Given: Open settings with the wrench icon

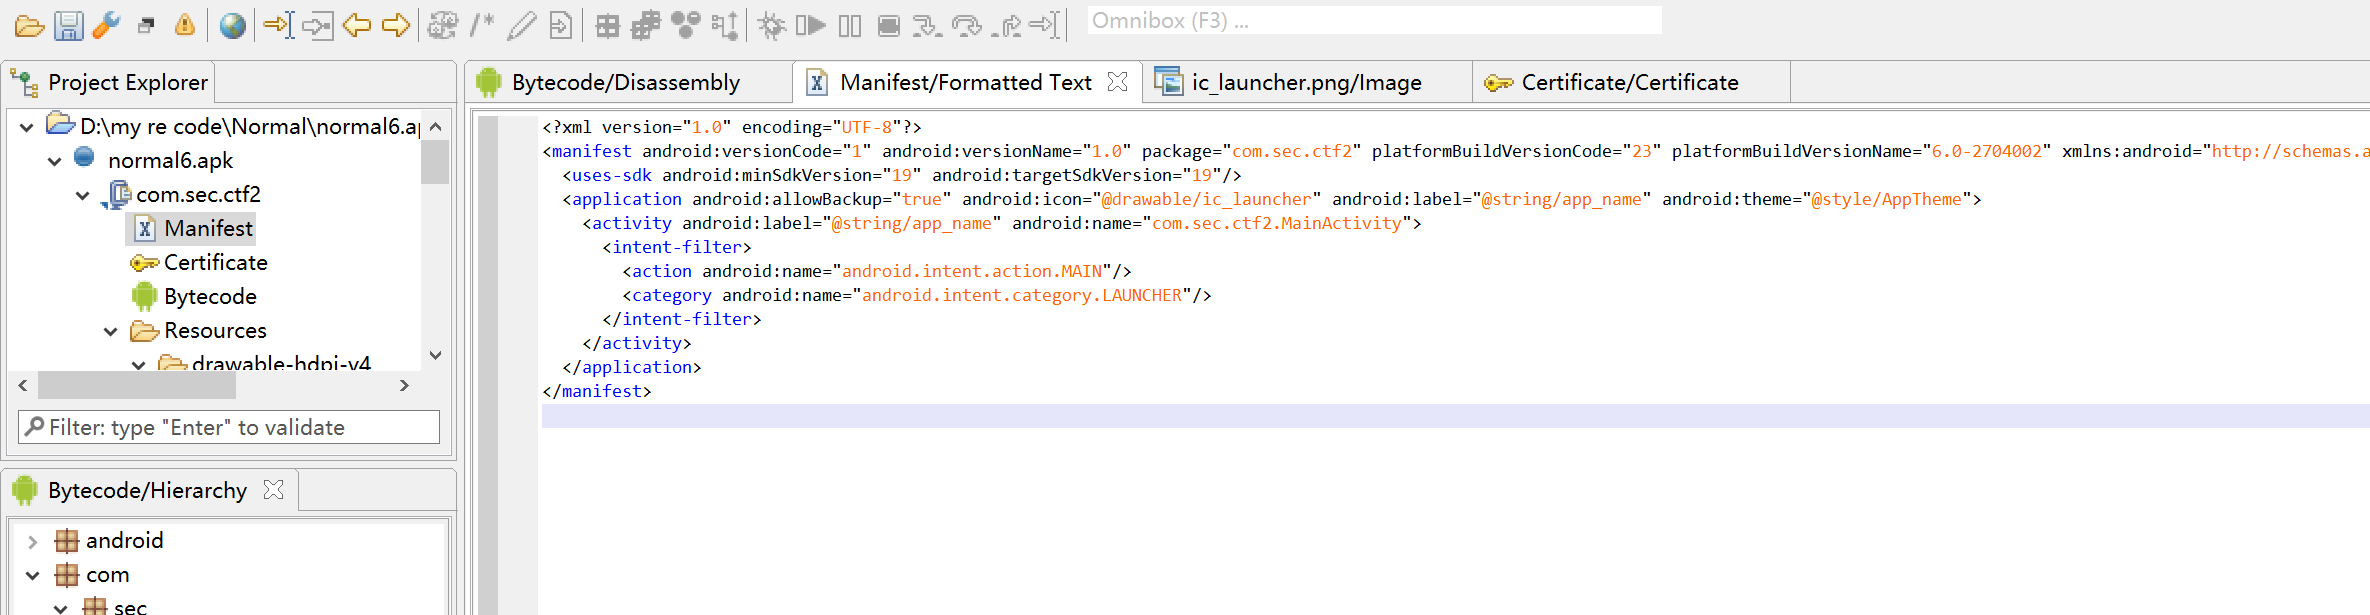Looking at the screenshot, I should (x=106, y=25).
